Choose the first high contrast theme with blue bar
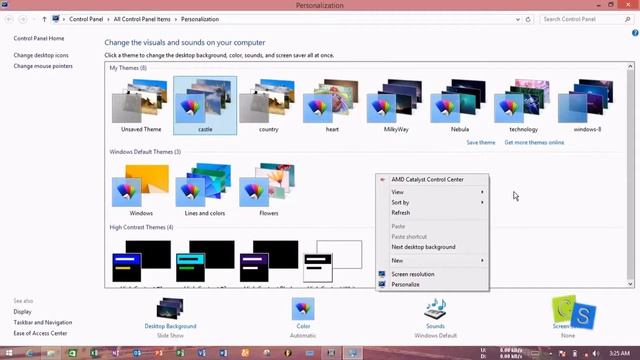The width and height of the screenshot is (640, 360). (141, 261)
